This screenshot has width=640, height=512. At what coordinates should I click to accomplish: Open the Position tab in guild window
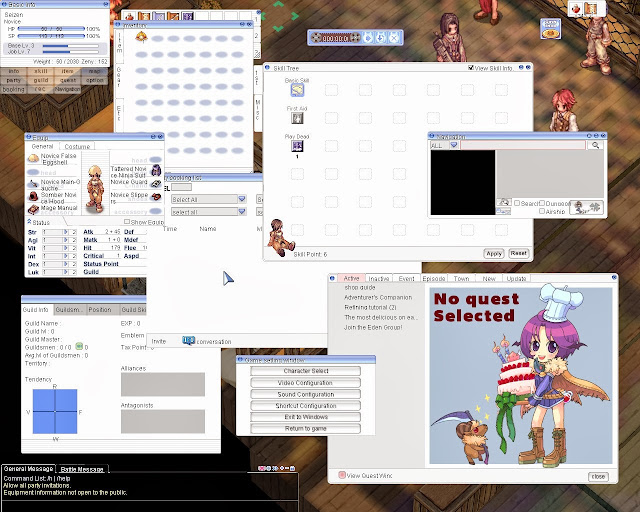click(x=100, y=309)
